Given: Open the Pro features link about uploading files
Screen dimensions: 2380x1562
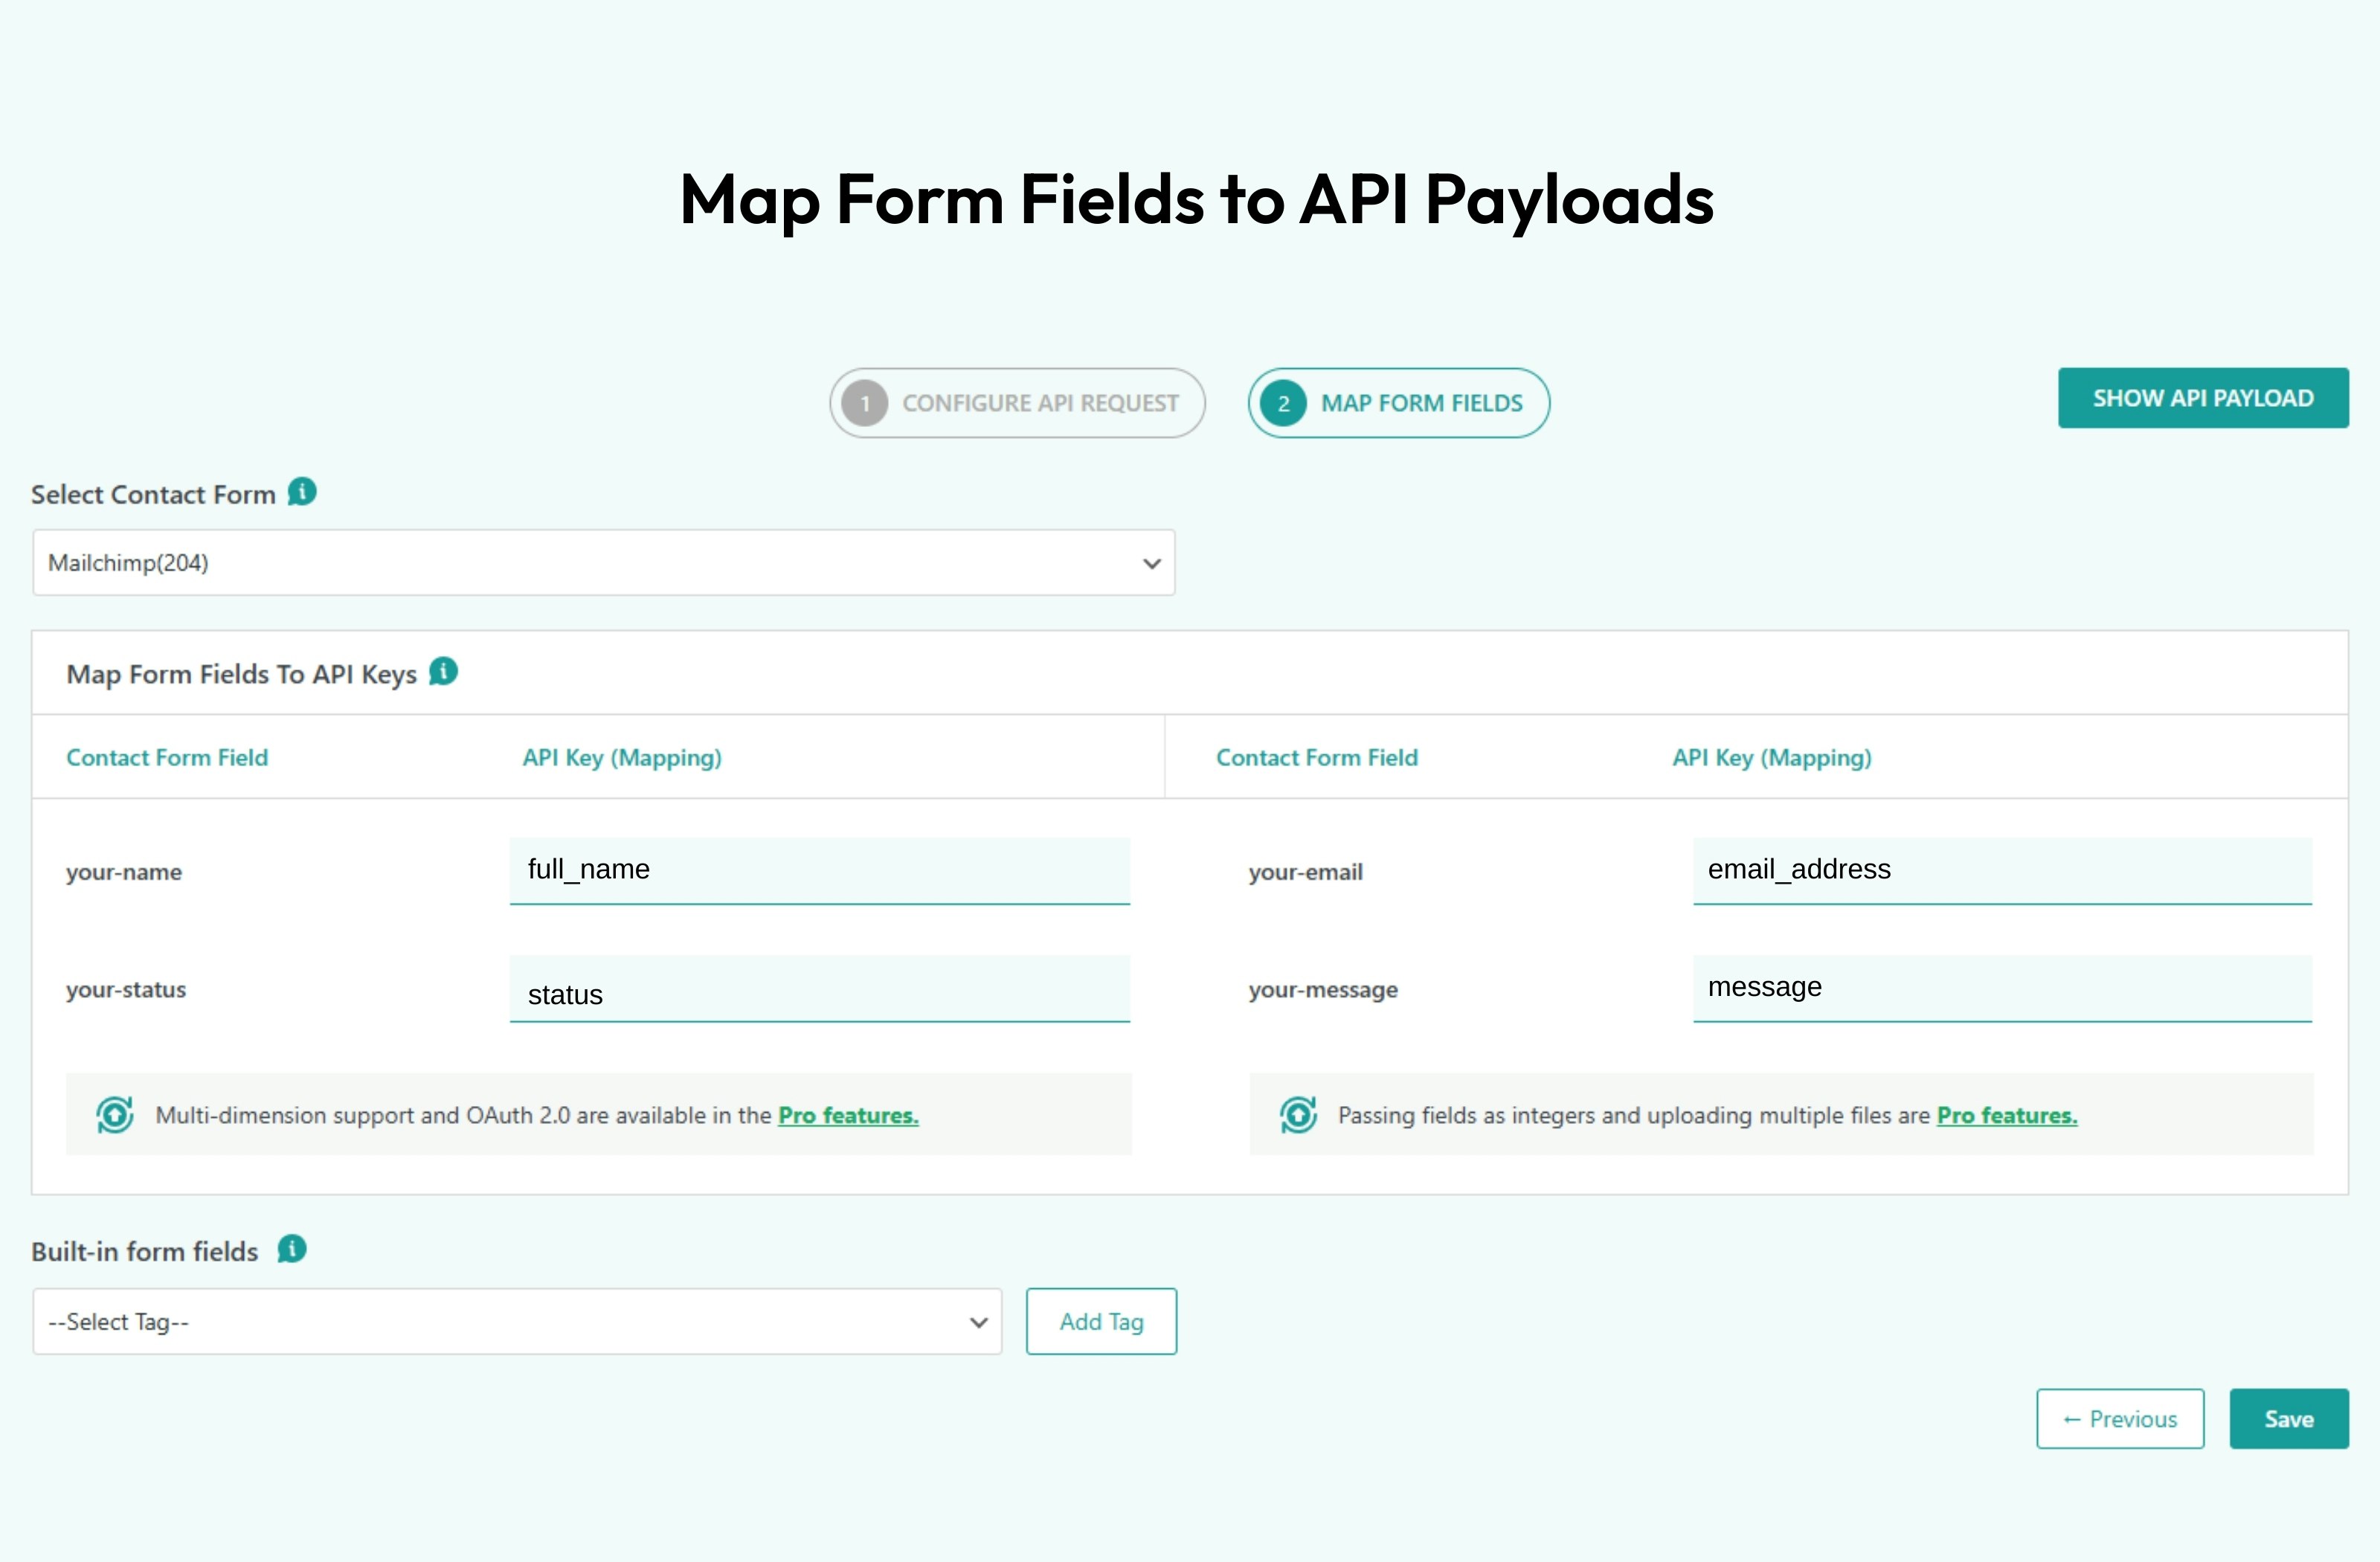Looking at the screenshot, I should (x=2005, y=1115).
